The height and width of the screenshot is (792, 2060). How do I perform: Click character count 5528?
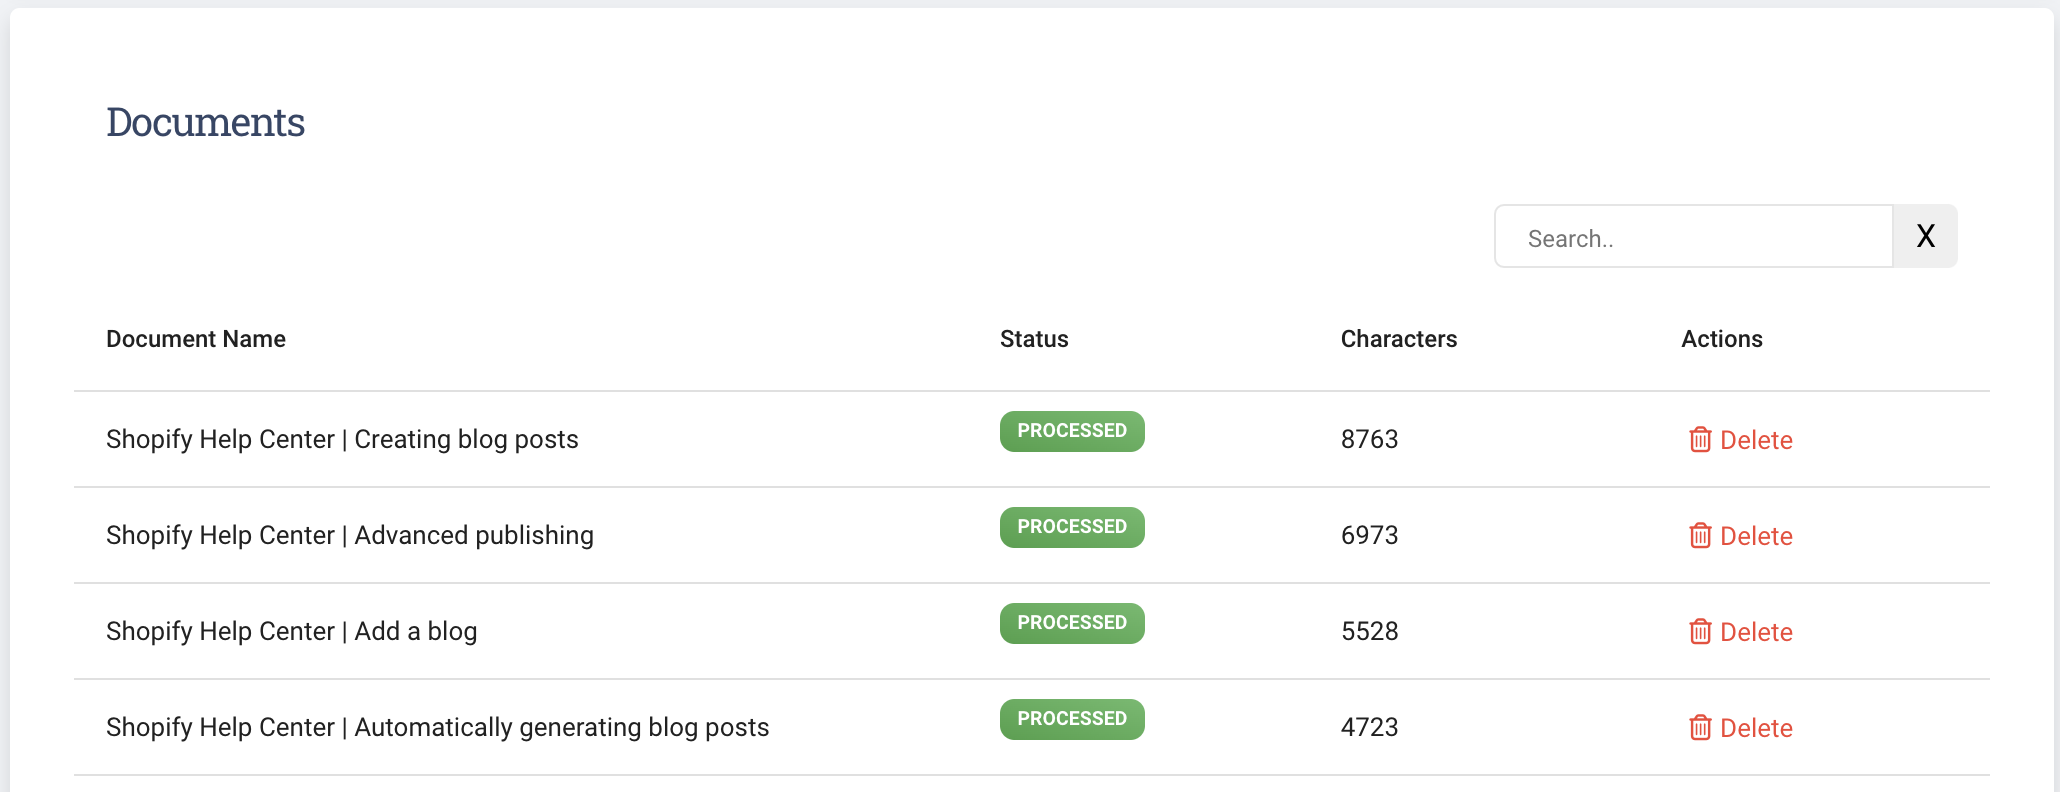click(x=1370, y=631)
